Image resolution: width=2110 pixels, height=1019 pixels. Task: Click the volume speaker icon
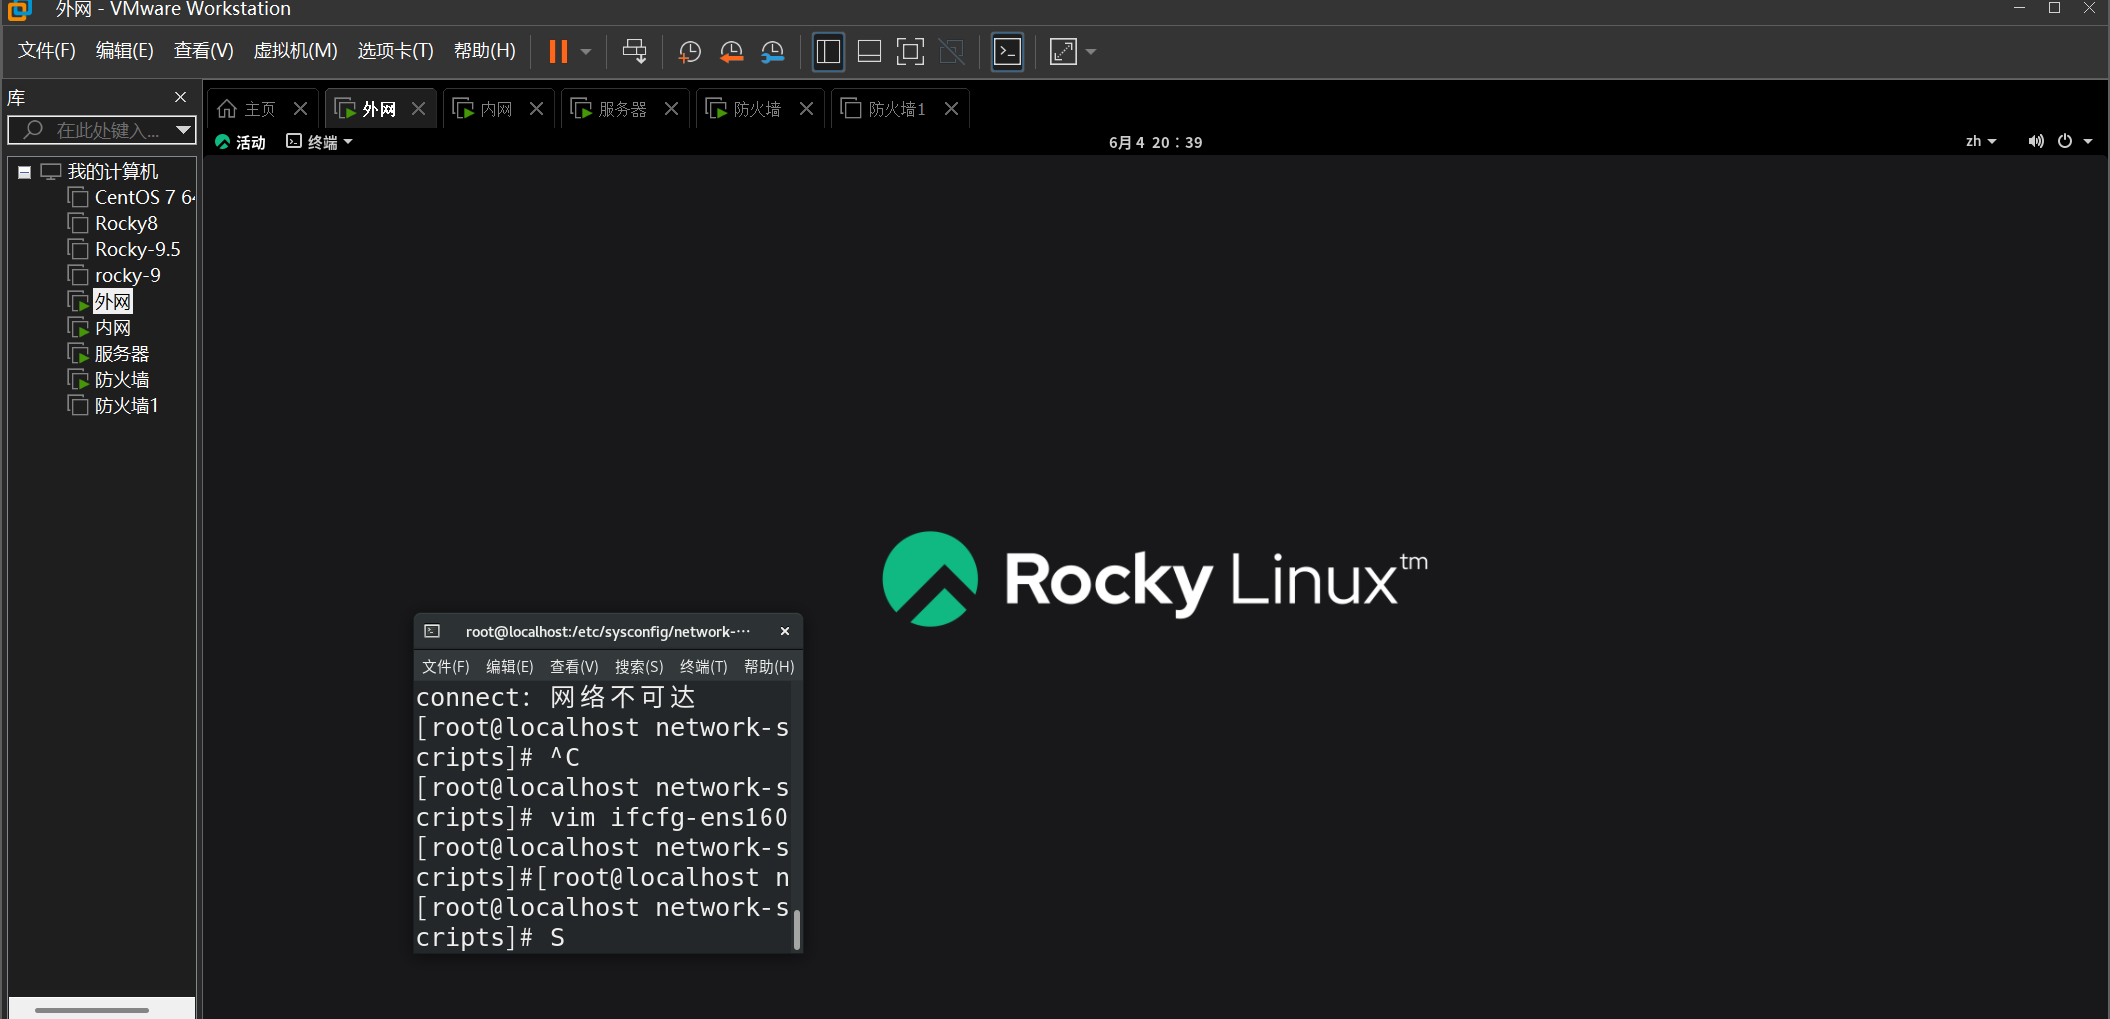[x=2035, y=141]
